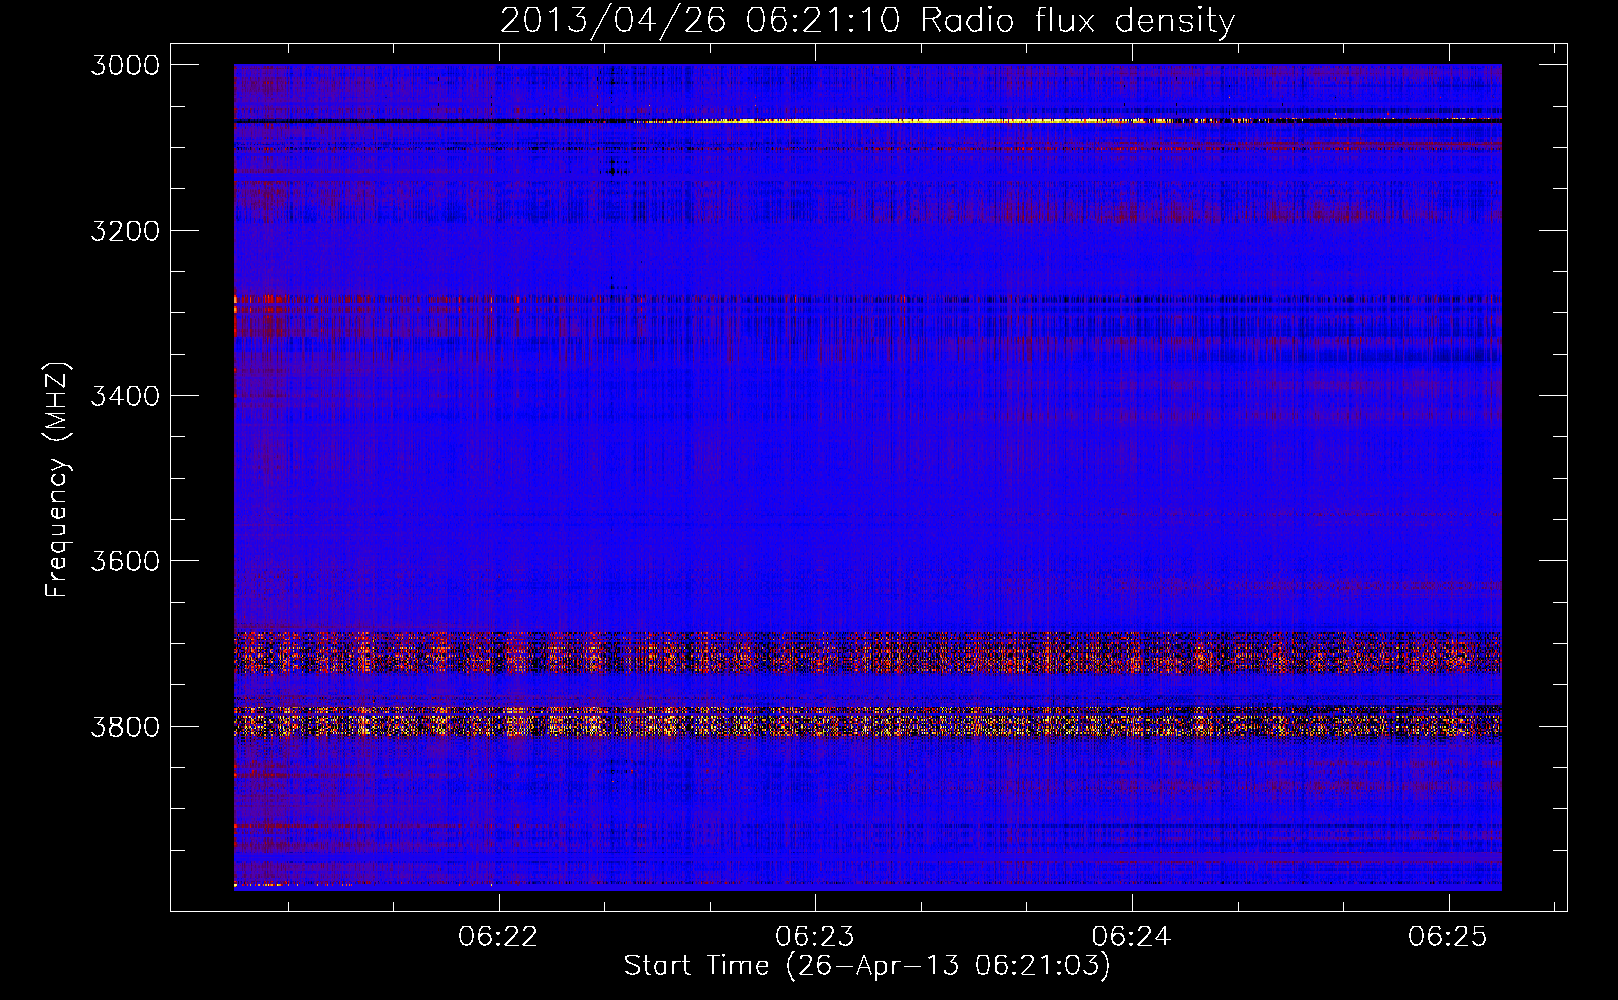This screenshot has width=1618, height=1000.
Task: Select the 3400 frequency axis label
Action: pos(125,396)
